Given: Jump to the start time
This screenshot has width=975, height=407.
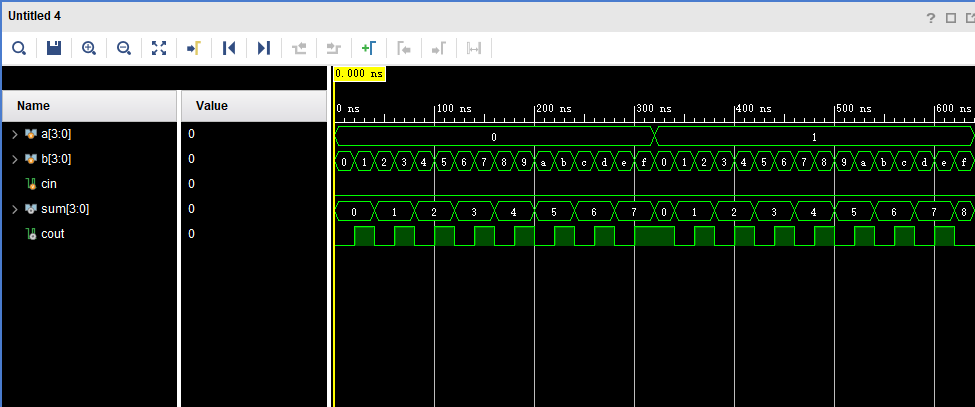Looking at the screenshot, I should click(229, 48).
